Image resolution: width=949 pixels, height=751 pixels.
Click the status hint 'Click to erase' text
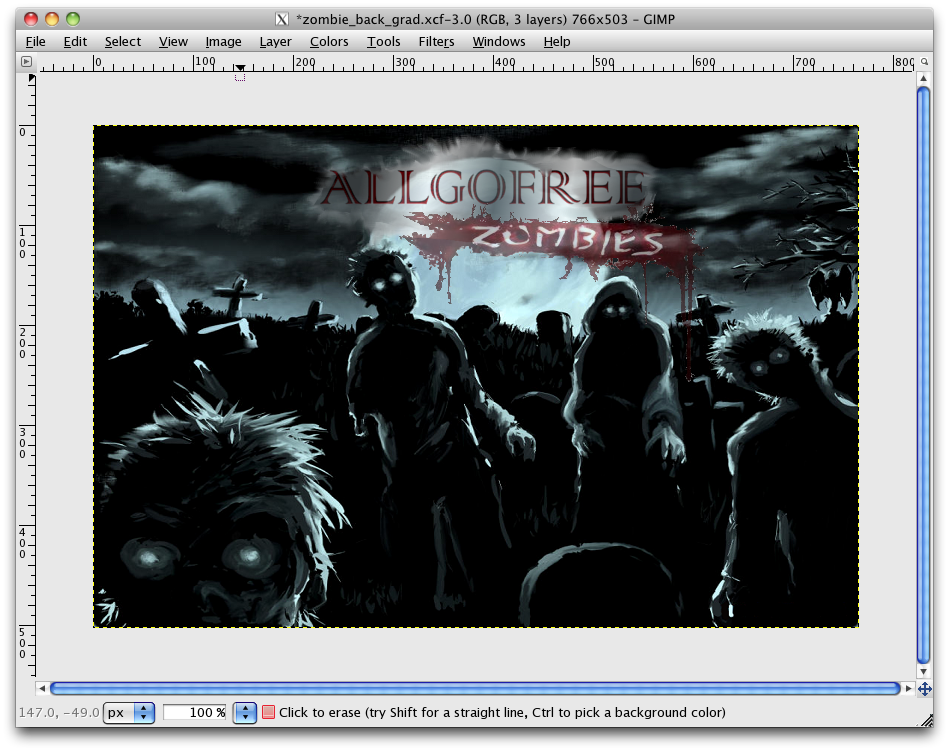tap(502, 712)
